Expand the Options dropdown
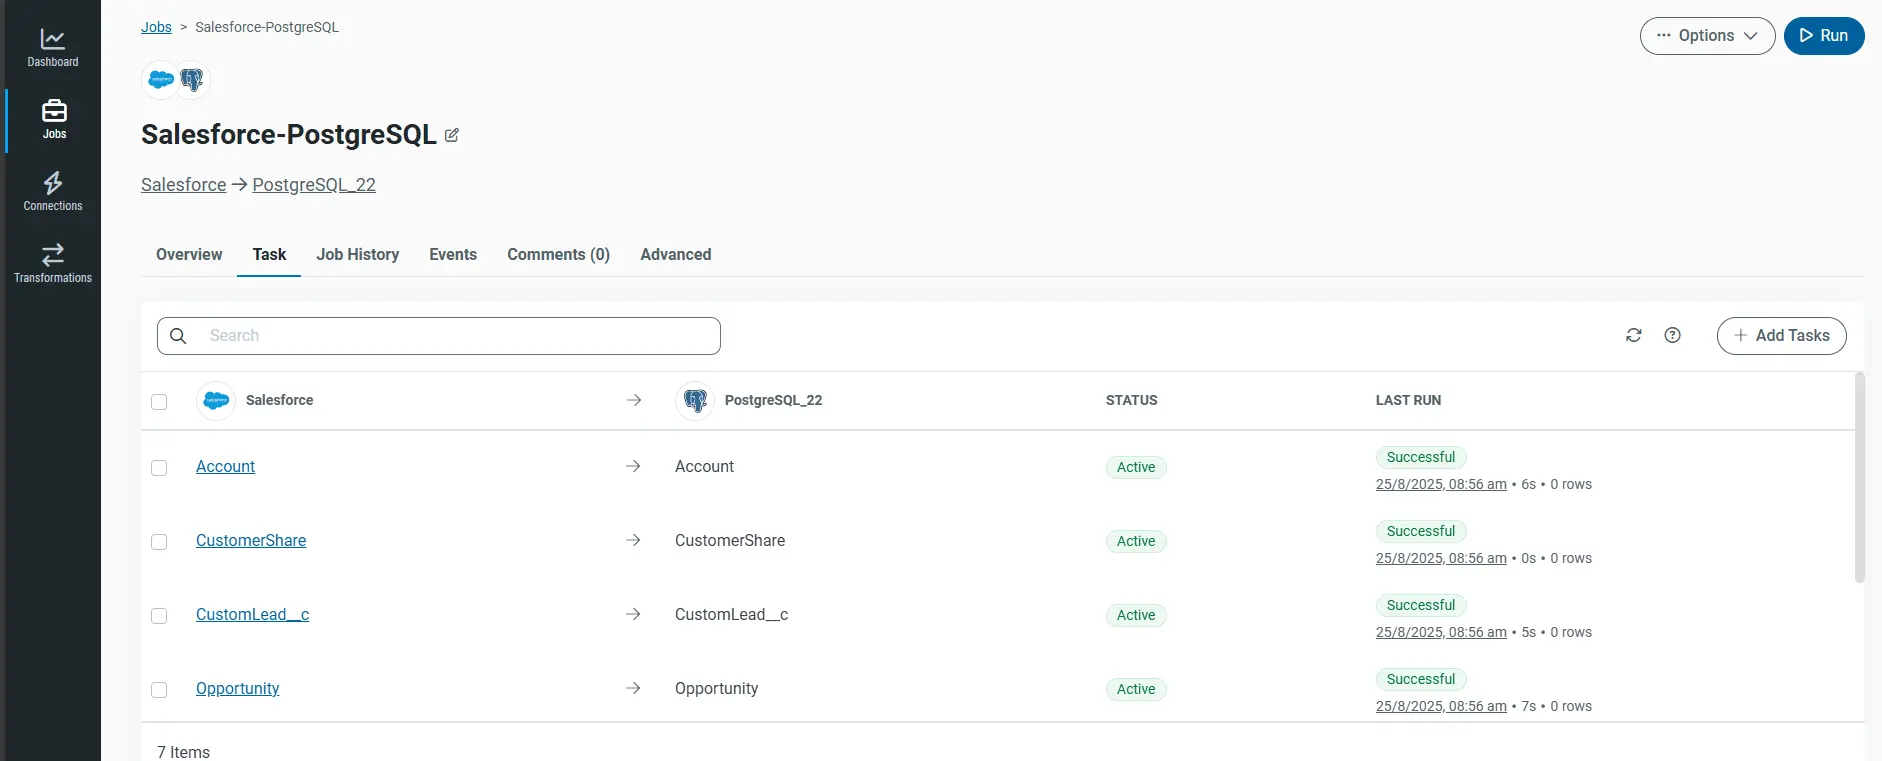The width and height of the screenshot is (1882, 761). click(x=1707, y=36)
